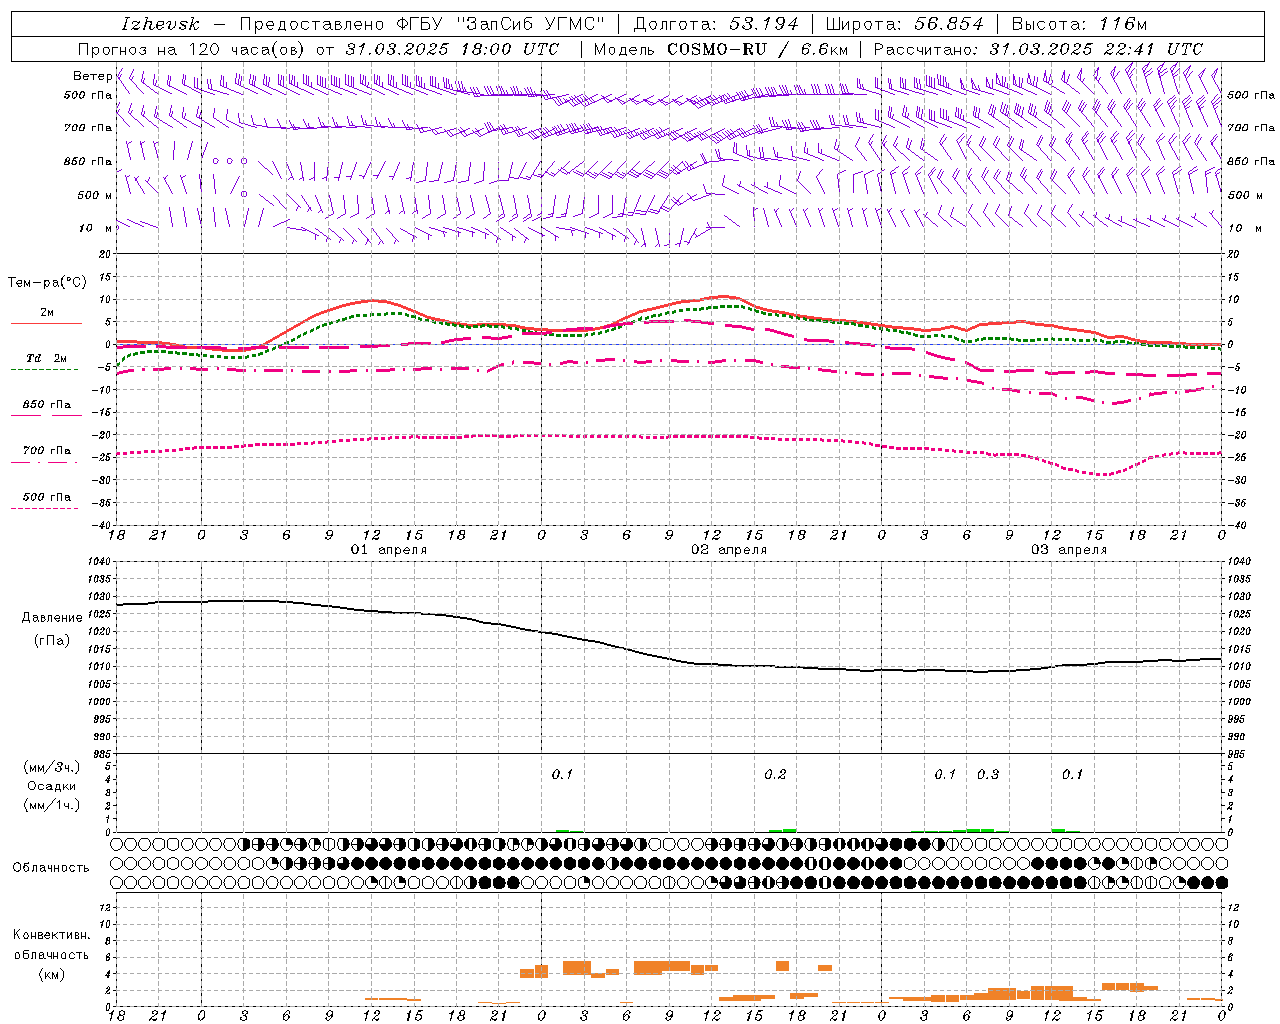Click the Высота: 116м value
The height and width of the screenshot is (1024, 1280).
click(x=1079, y=24)
